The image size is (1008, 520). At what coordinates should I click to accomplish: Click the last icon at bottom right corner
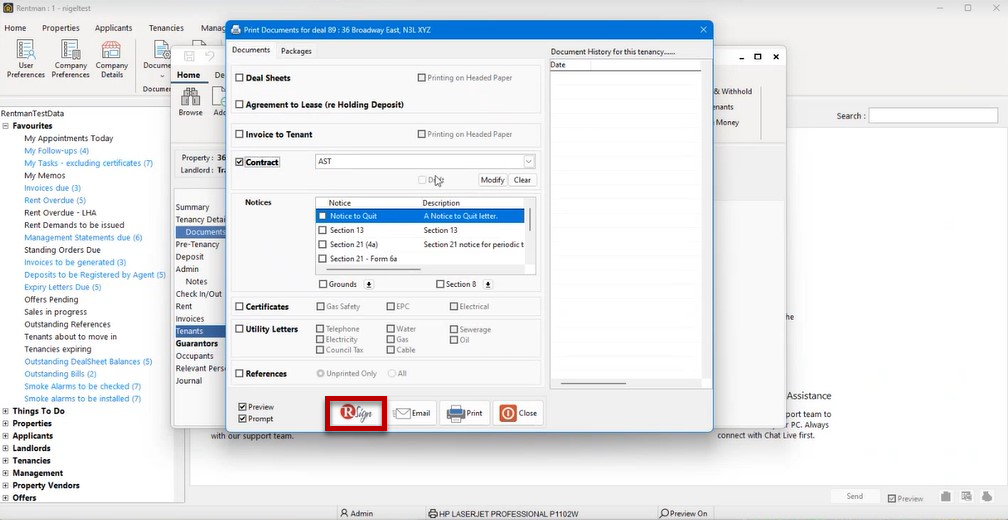coord(987,497)
